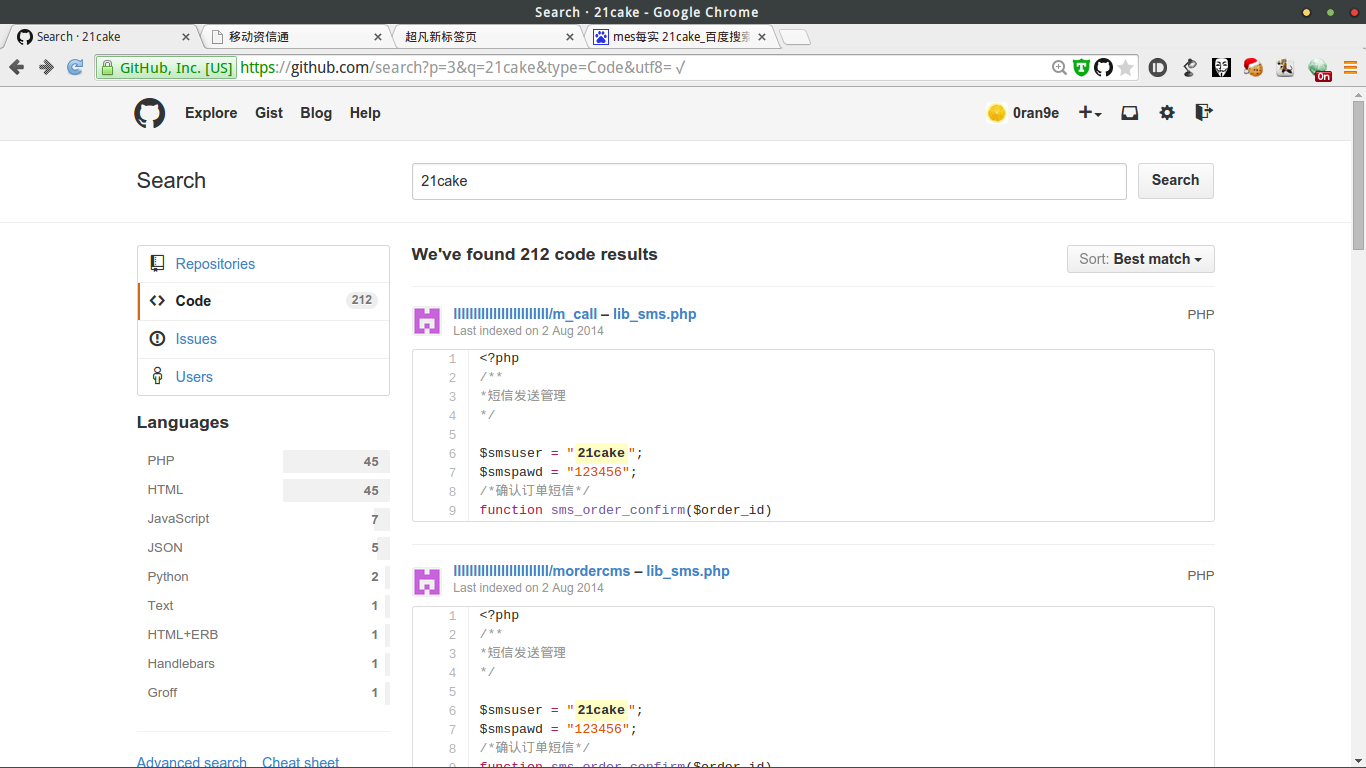
Task: Open Gist in GitHub header
Action: click(269, 113)
